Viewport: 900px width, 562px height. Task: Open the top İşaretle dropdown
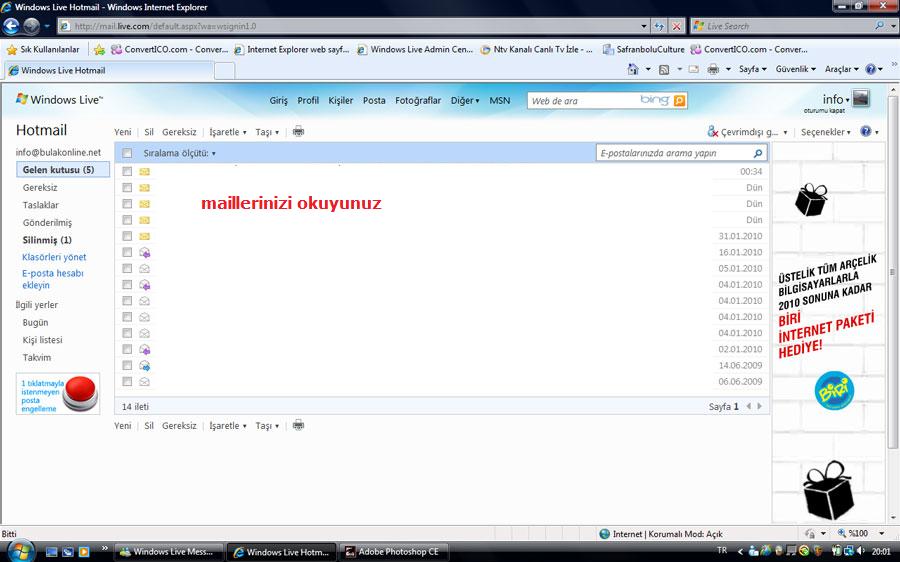(228, 132)
